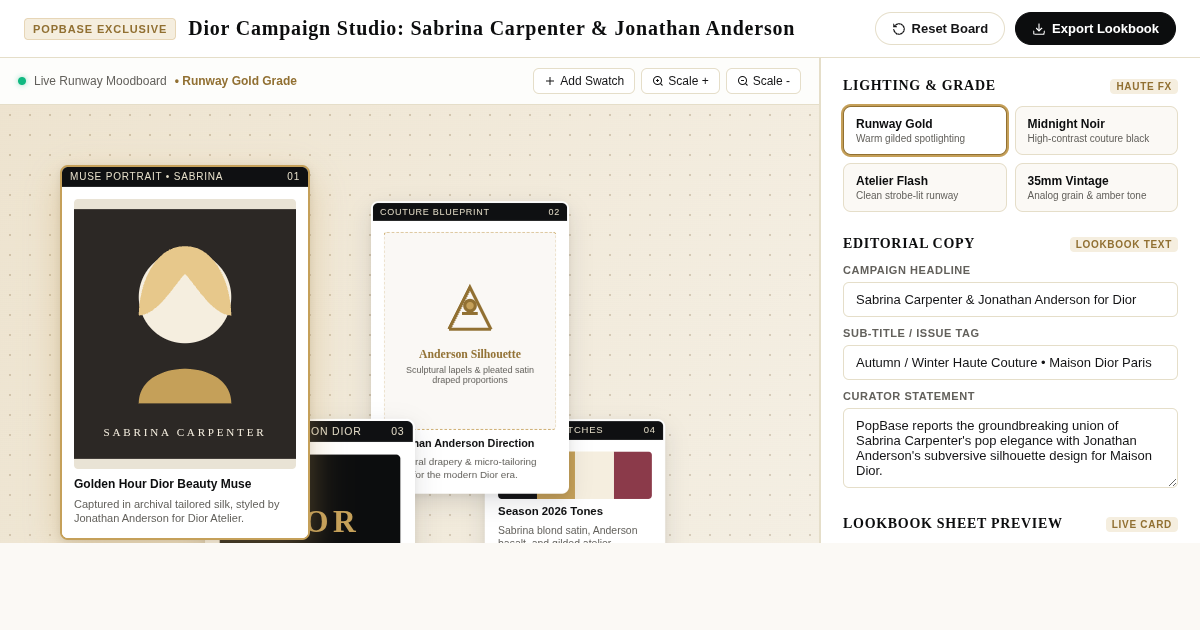Viewport: 1200px width, 630px height.
Task: Click the Dior Campaign Studio page title
Action: click(x=492, y=28)
